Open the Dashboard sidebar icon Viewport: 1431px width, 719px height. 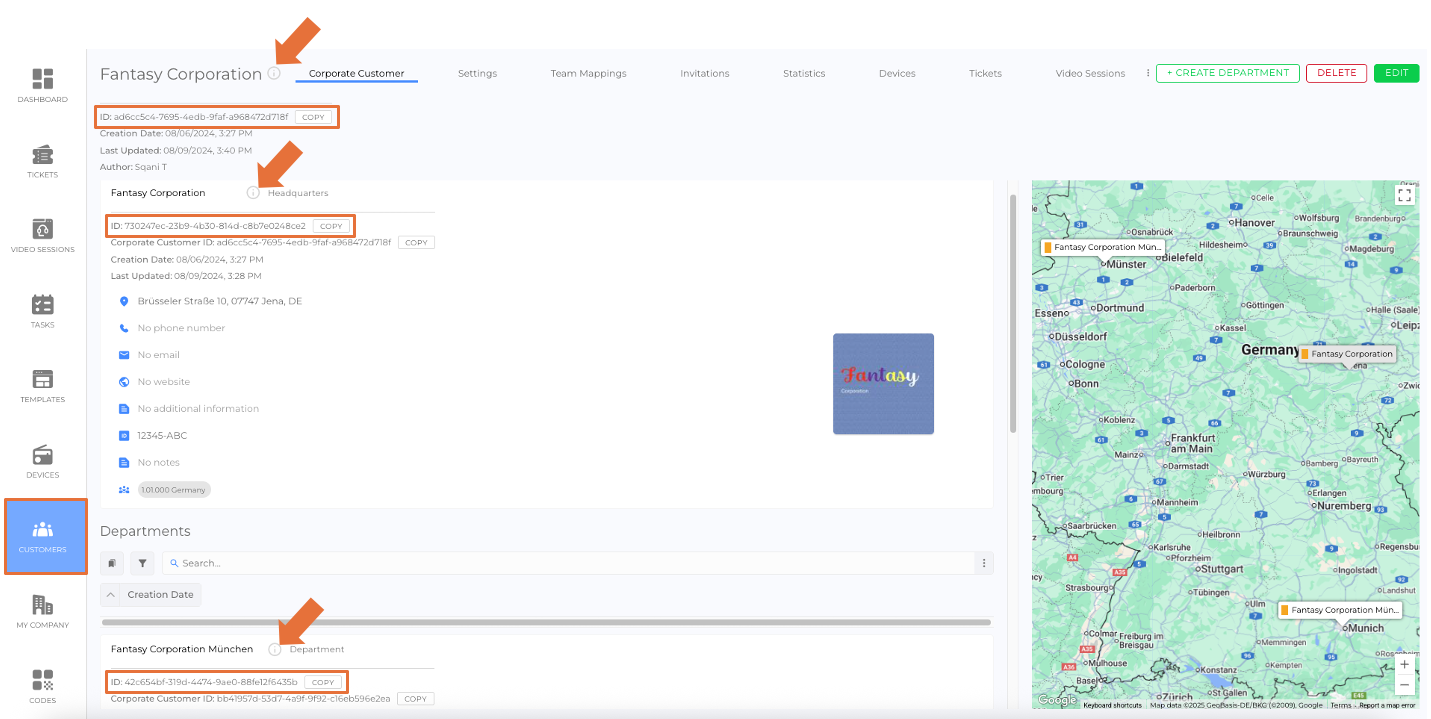tap(43, 85)
